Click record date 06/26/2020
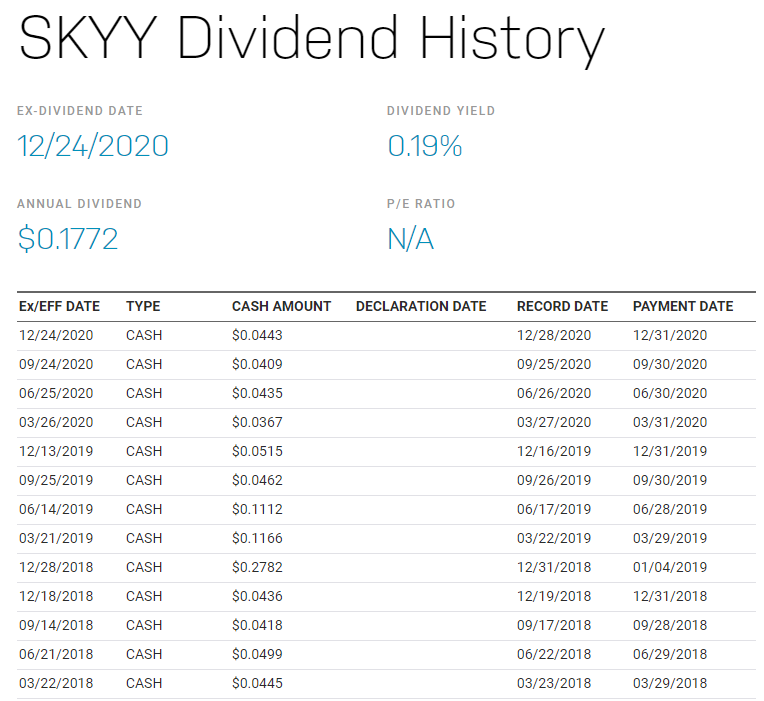The width and height of the screenshot is (764, 701). pos(554,394)
